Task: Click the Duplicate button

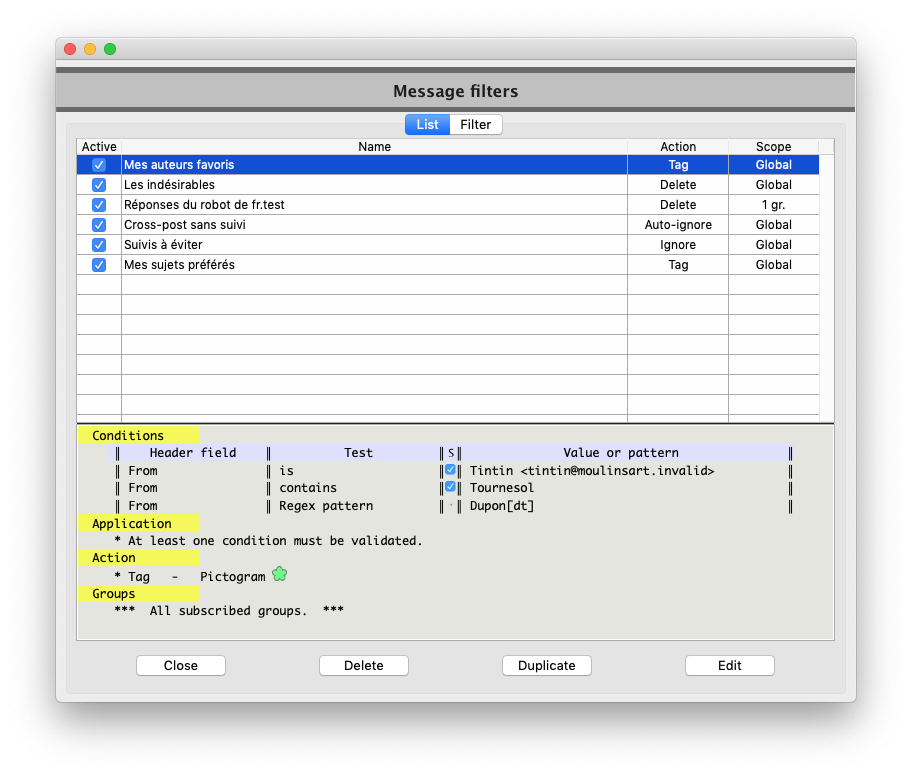Action: (x=546, y=665)
